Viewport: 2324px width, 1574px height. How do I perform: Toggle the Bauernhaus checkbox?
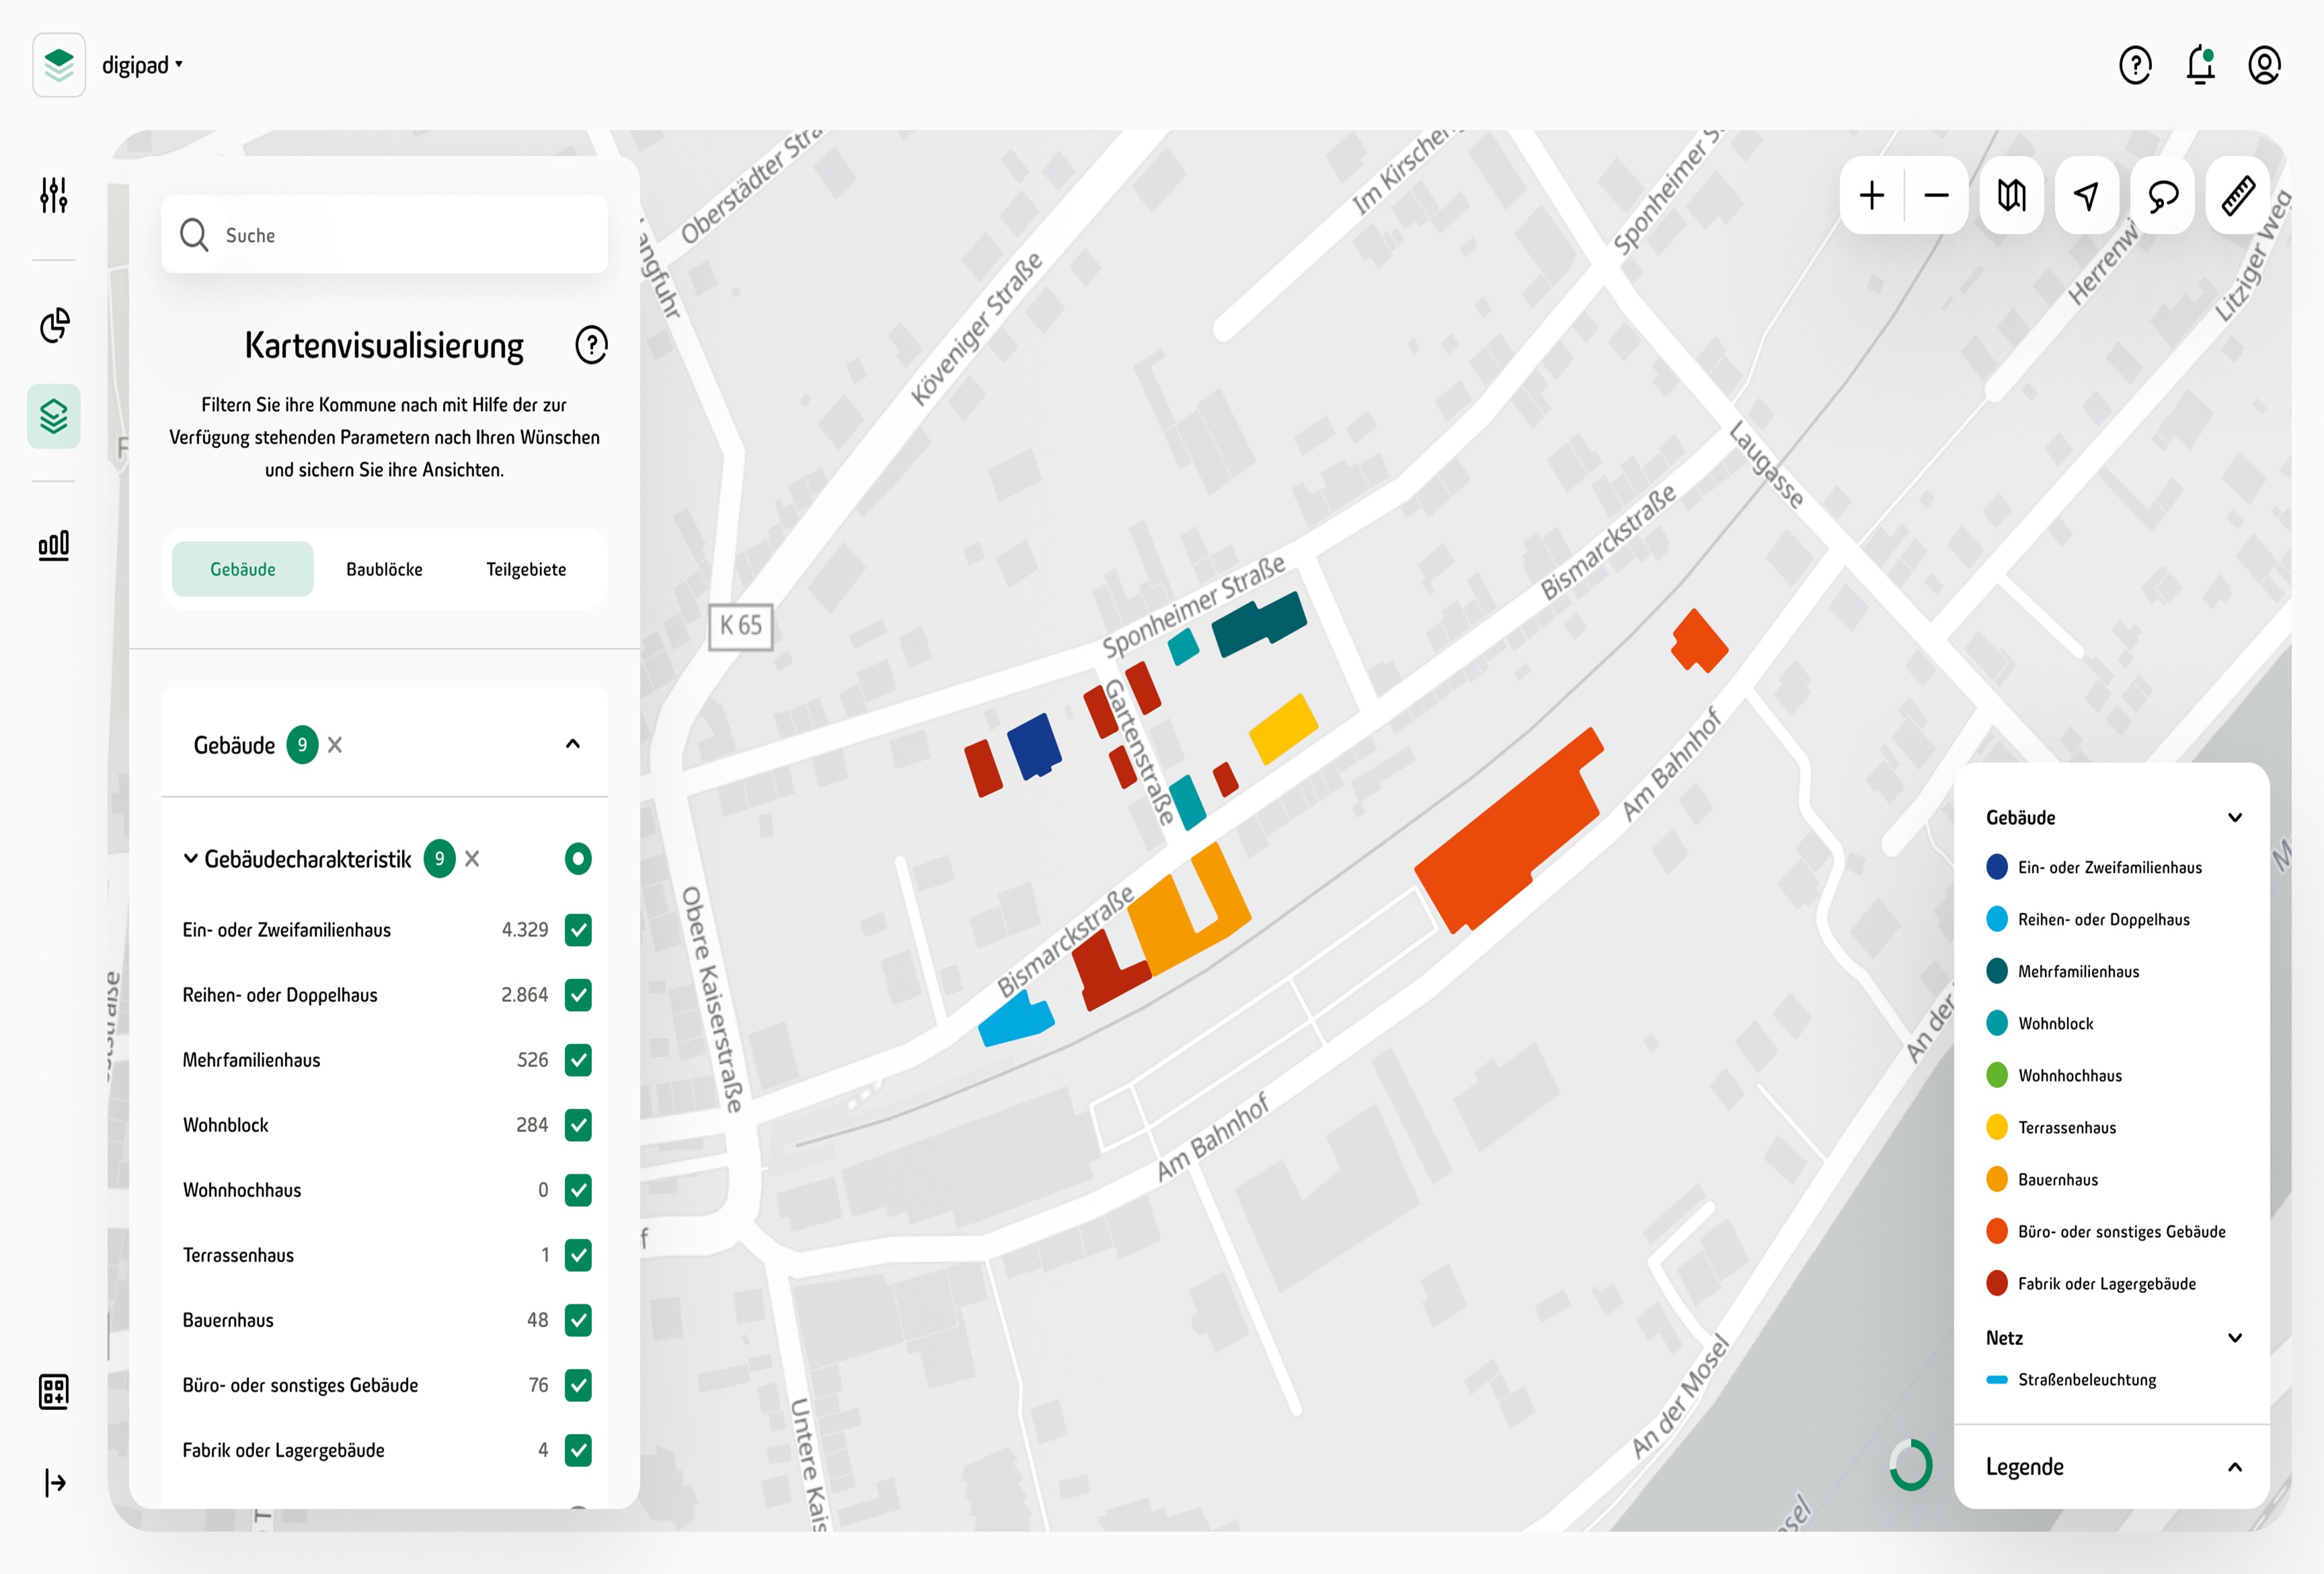(578, 1320)
